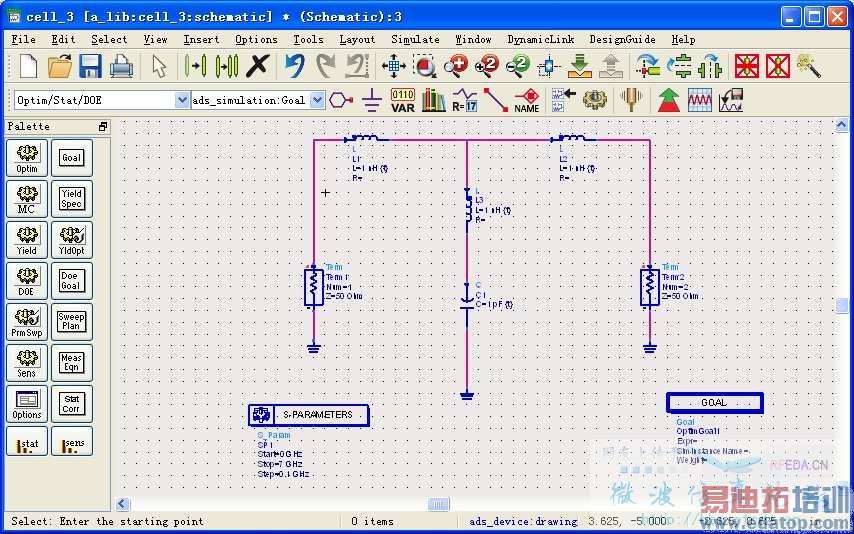Open data display with the waveform icon
Image resolution: width=854 pixels, height=534 pixels.
click(x=700, y=100)
